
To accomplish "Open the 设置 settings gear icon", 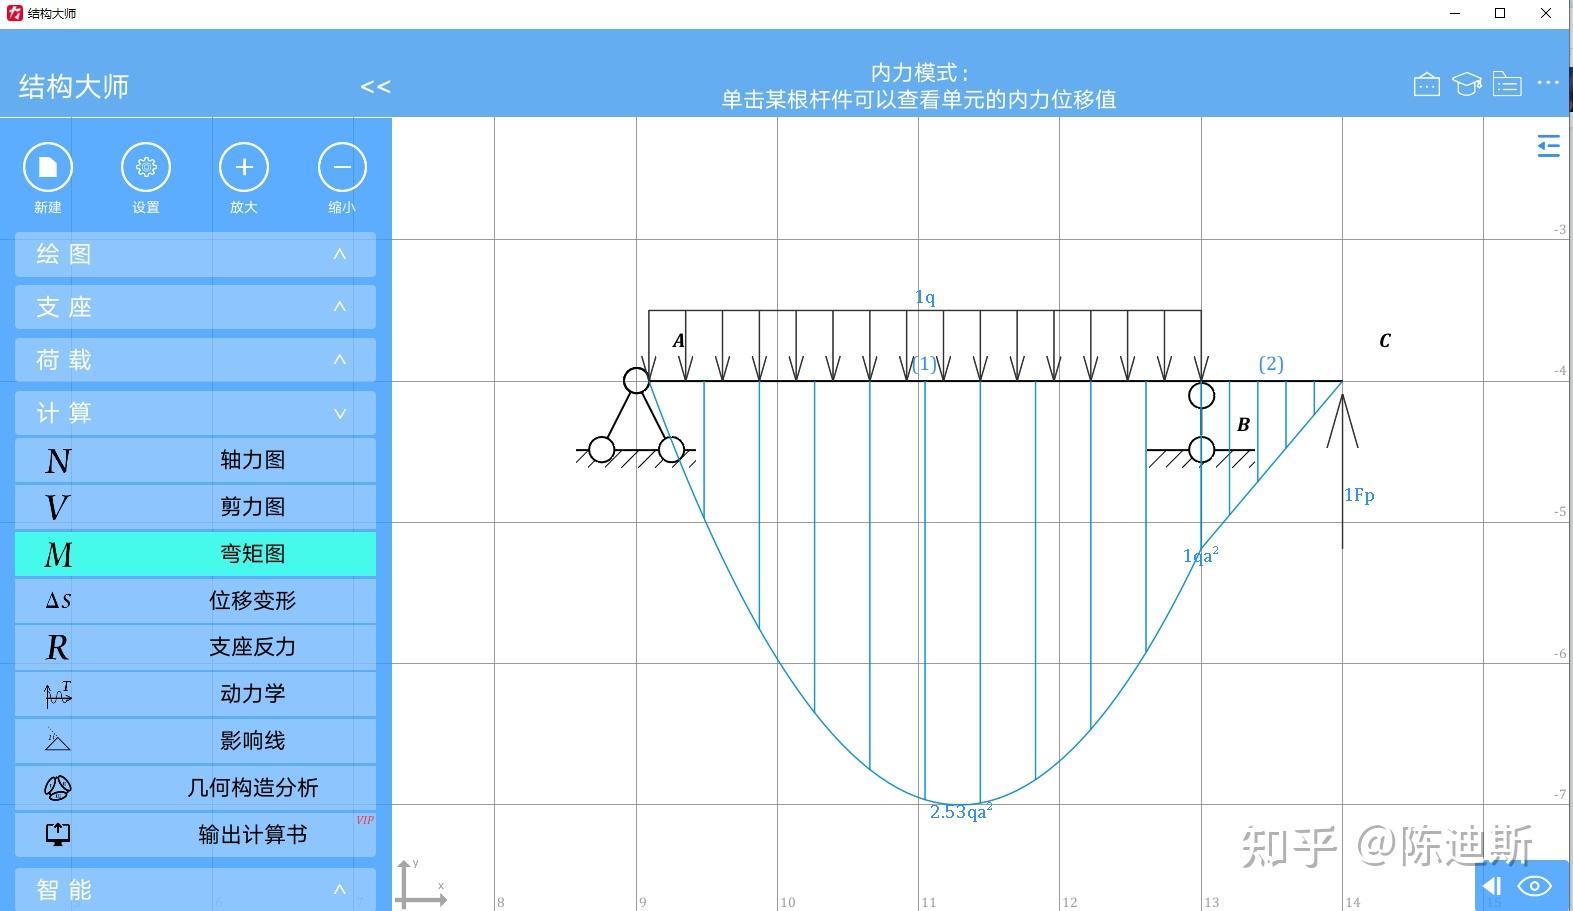I will pyautogui.click(x=146, y=168).
